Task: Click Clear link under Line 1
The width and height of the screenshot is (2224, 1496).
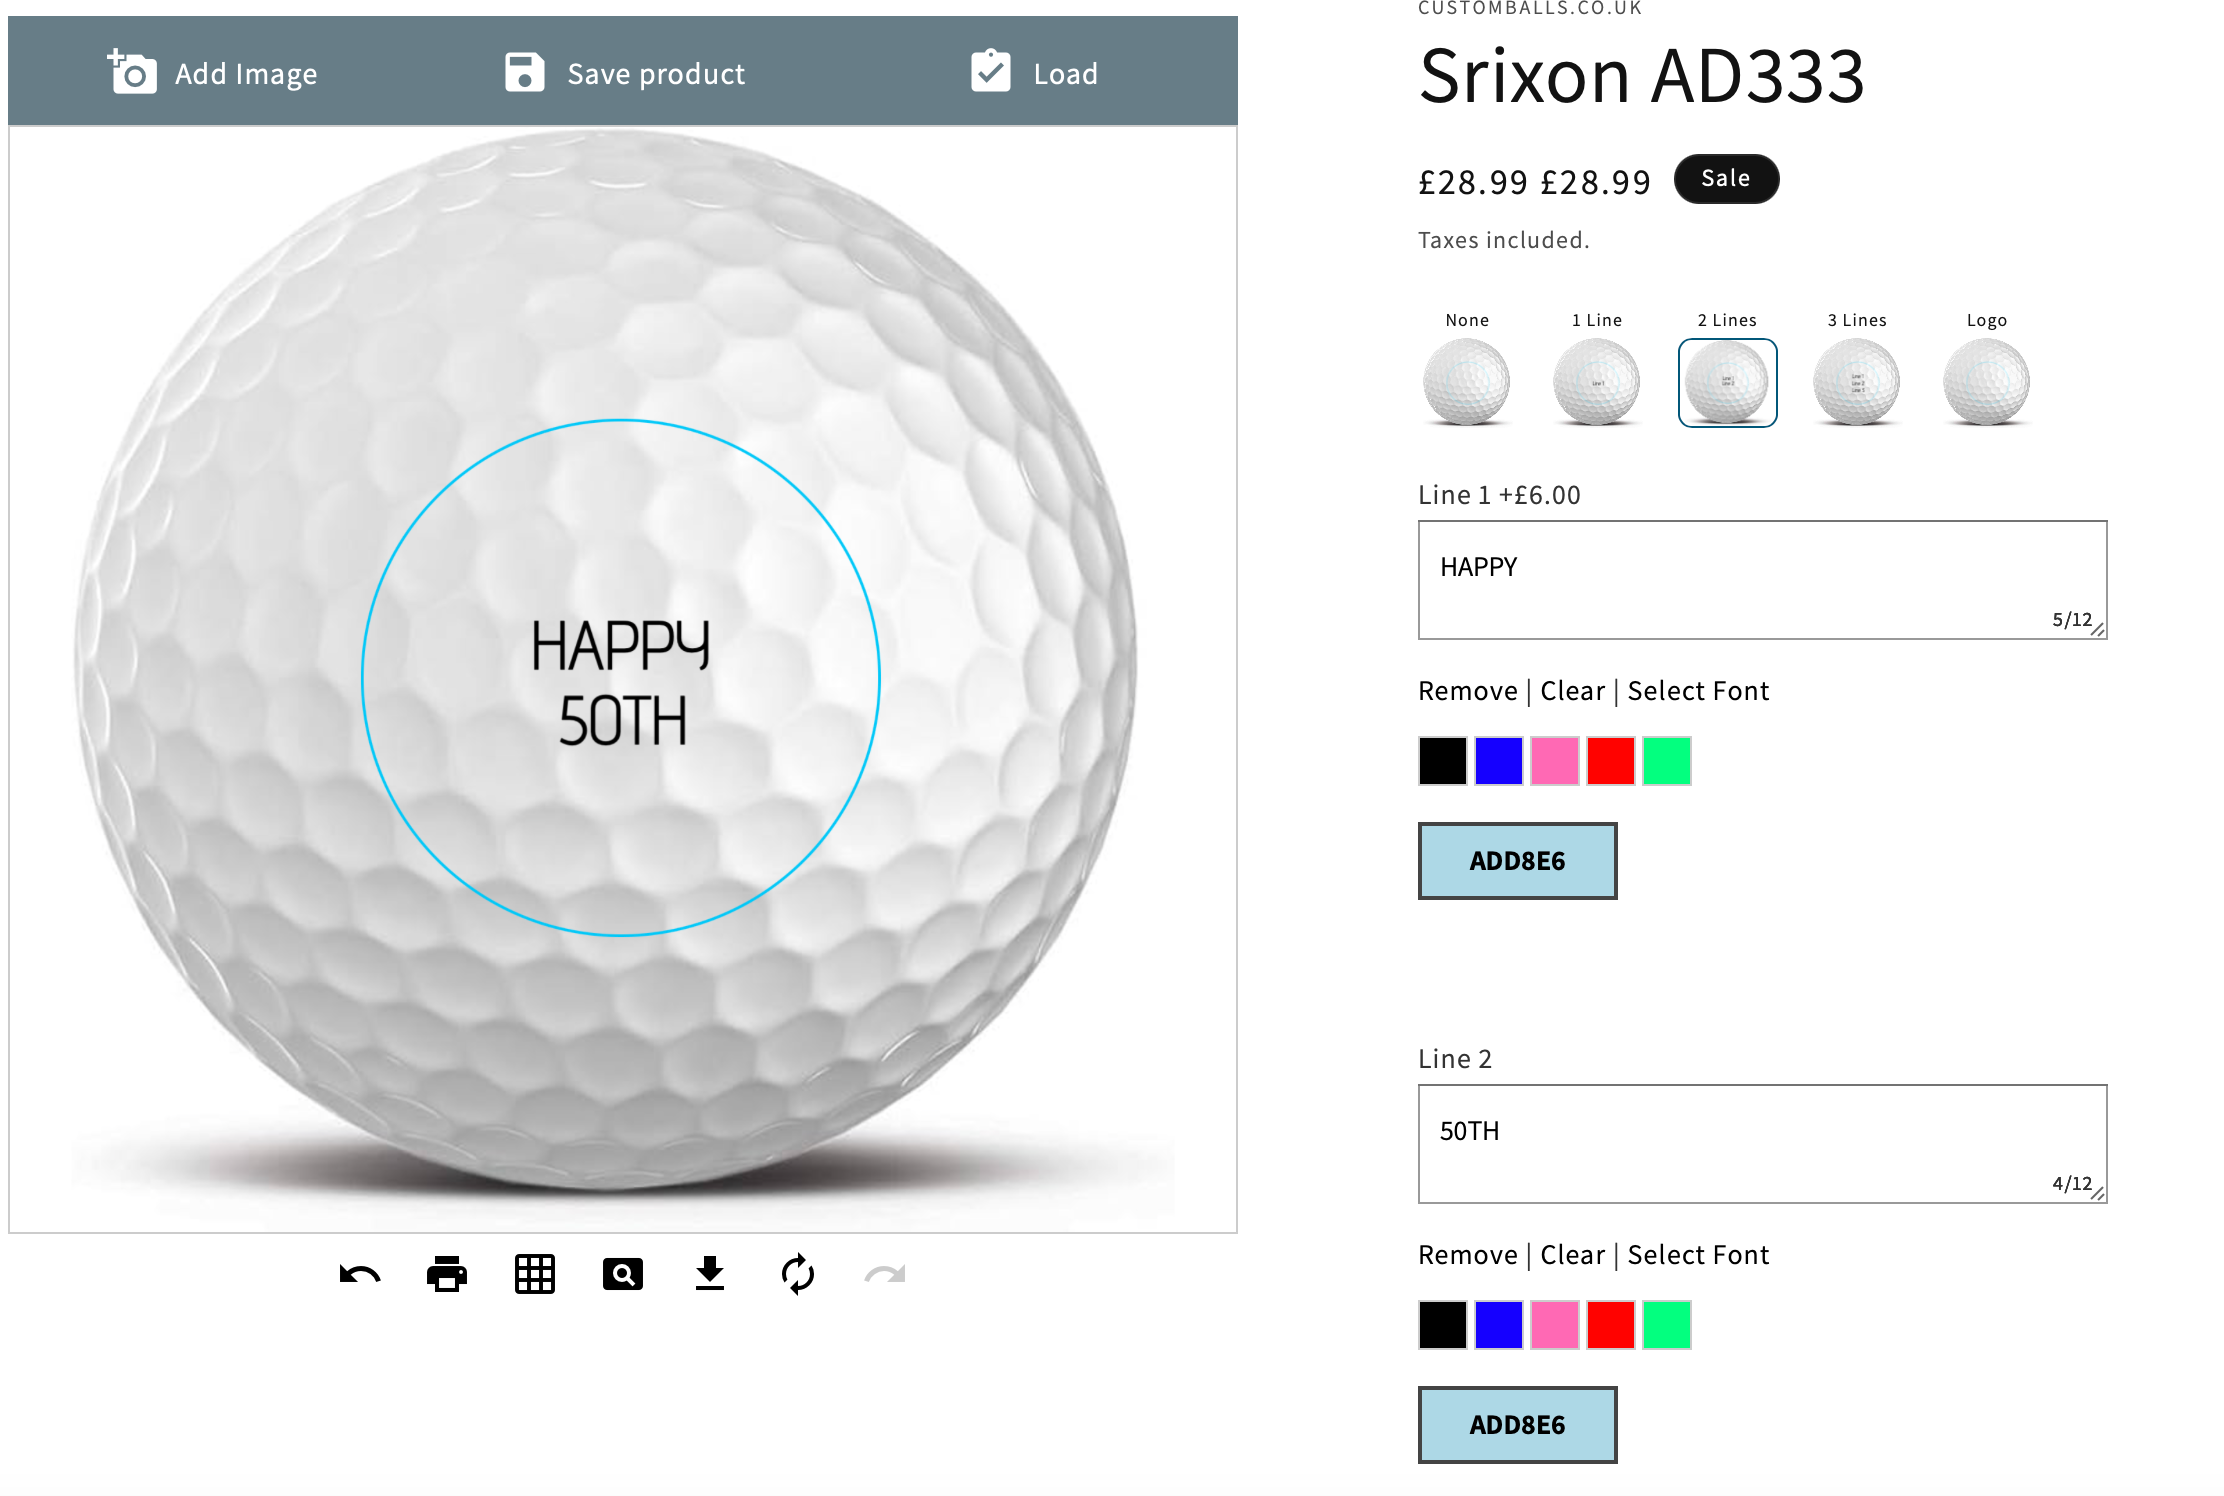Action: point(1572,691)
